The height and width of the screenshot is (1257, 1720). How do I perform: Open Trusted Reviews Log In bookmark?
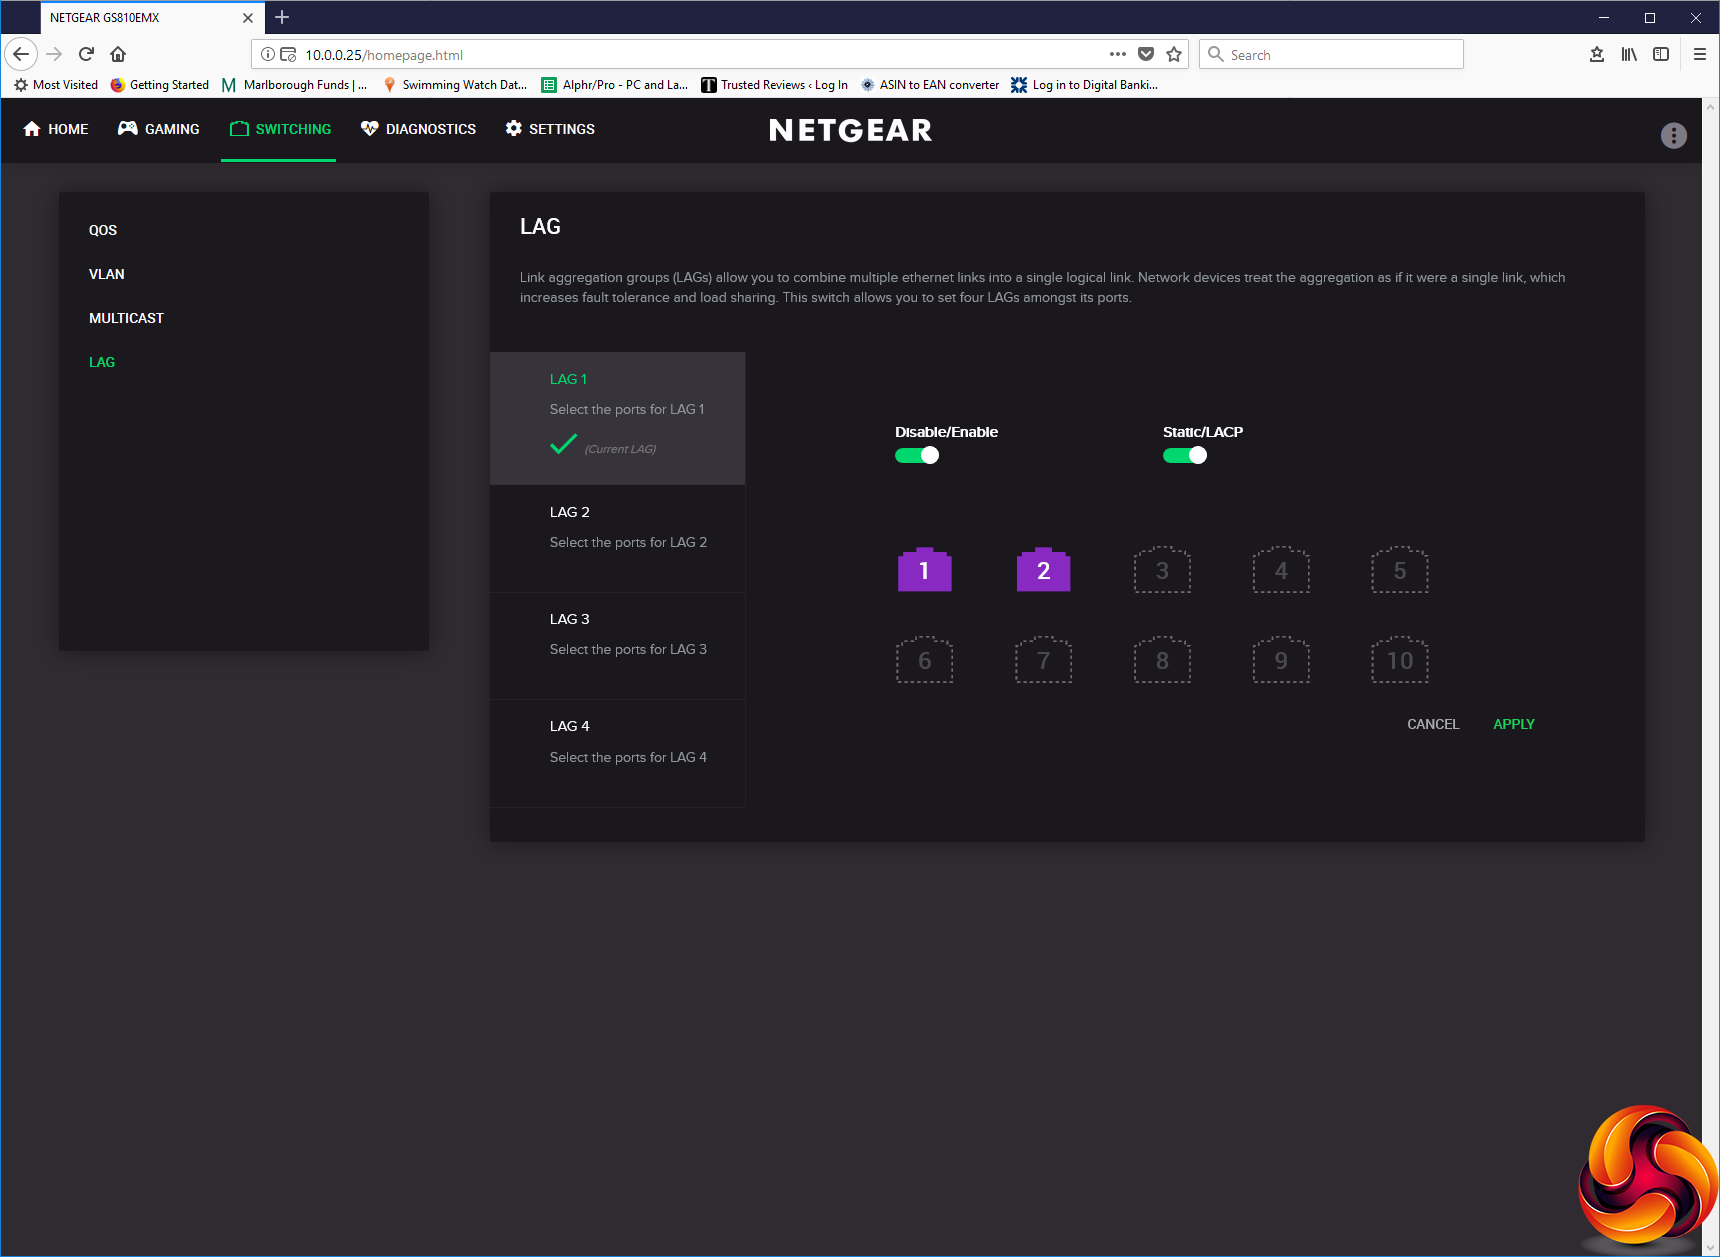click(x=775, y=85)
